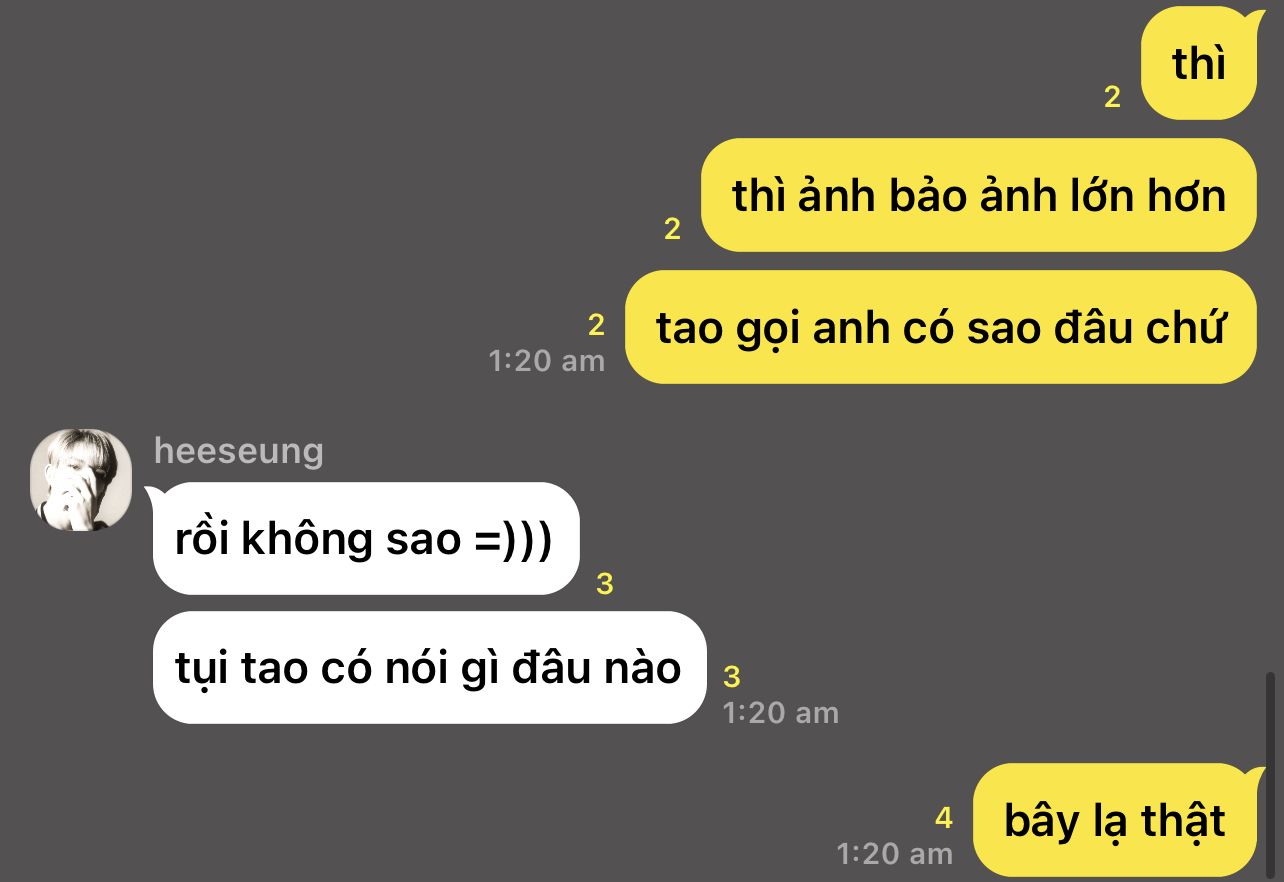Select the 'bây lạ thật' message bubble
Viewport: 1284px width, 882px height.
coord(1115,820)
